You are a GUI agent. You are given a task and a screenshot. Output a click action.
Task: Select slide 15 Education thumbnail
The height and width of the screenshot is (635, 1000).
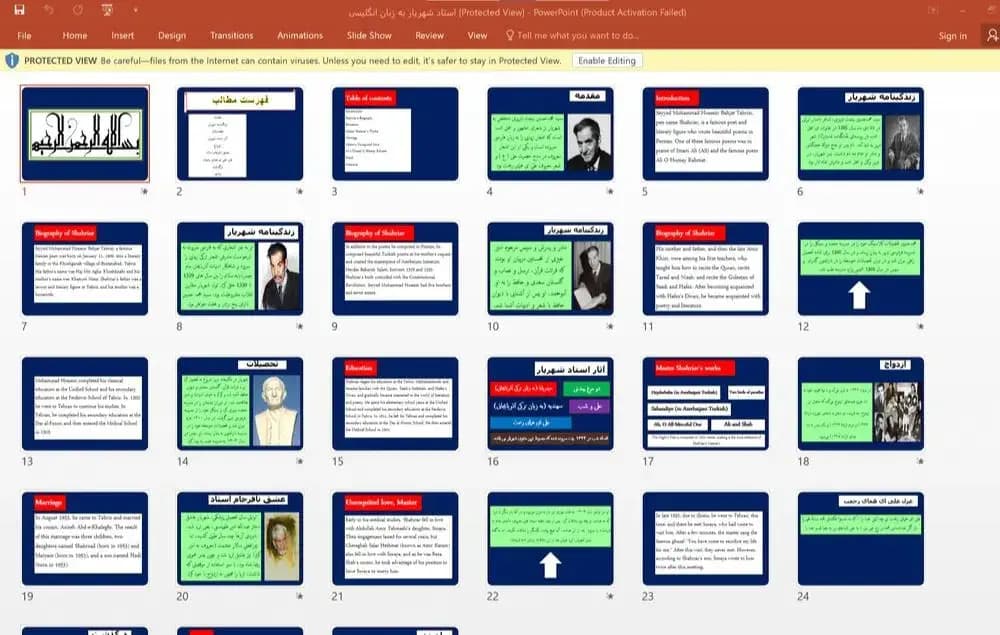click(395, 404)
